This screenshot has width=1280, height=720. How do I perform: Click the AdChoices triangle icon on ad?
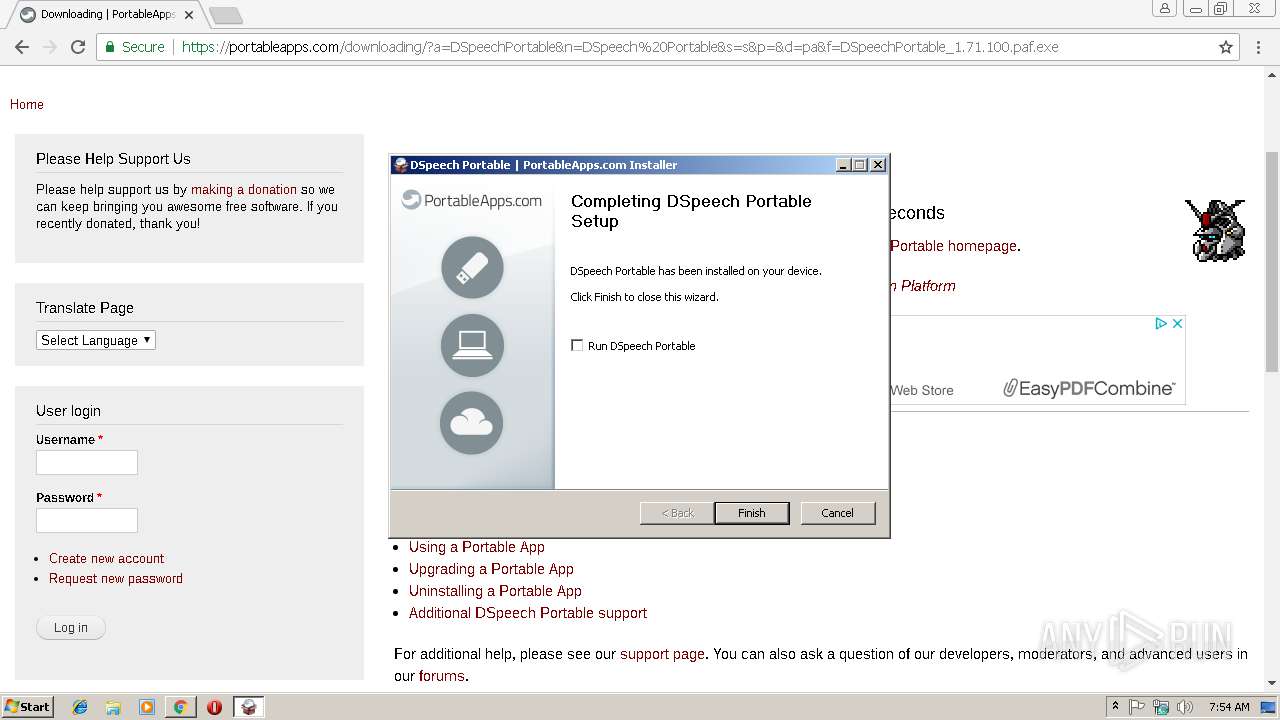(x=1161, y=323)
